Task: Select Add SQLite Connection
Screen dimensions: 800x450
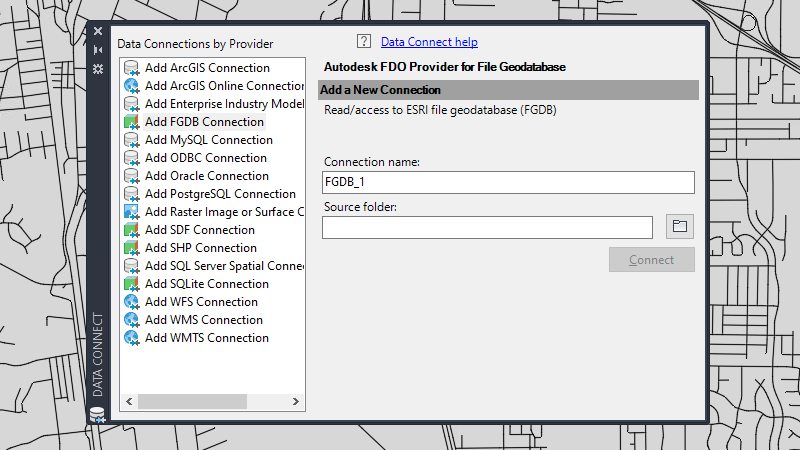Action: pyautogui.click(x=207, y=284)
